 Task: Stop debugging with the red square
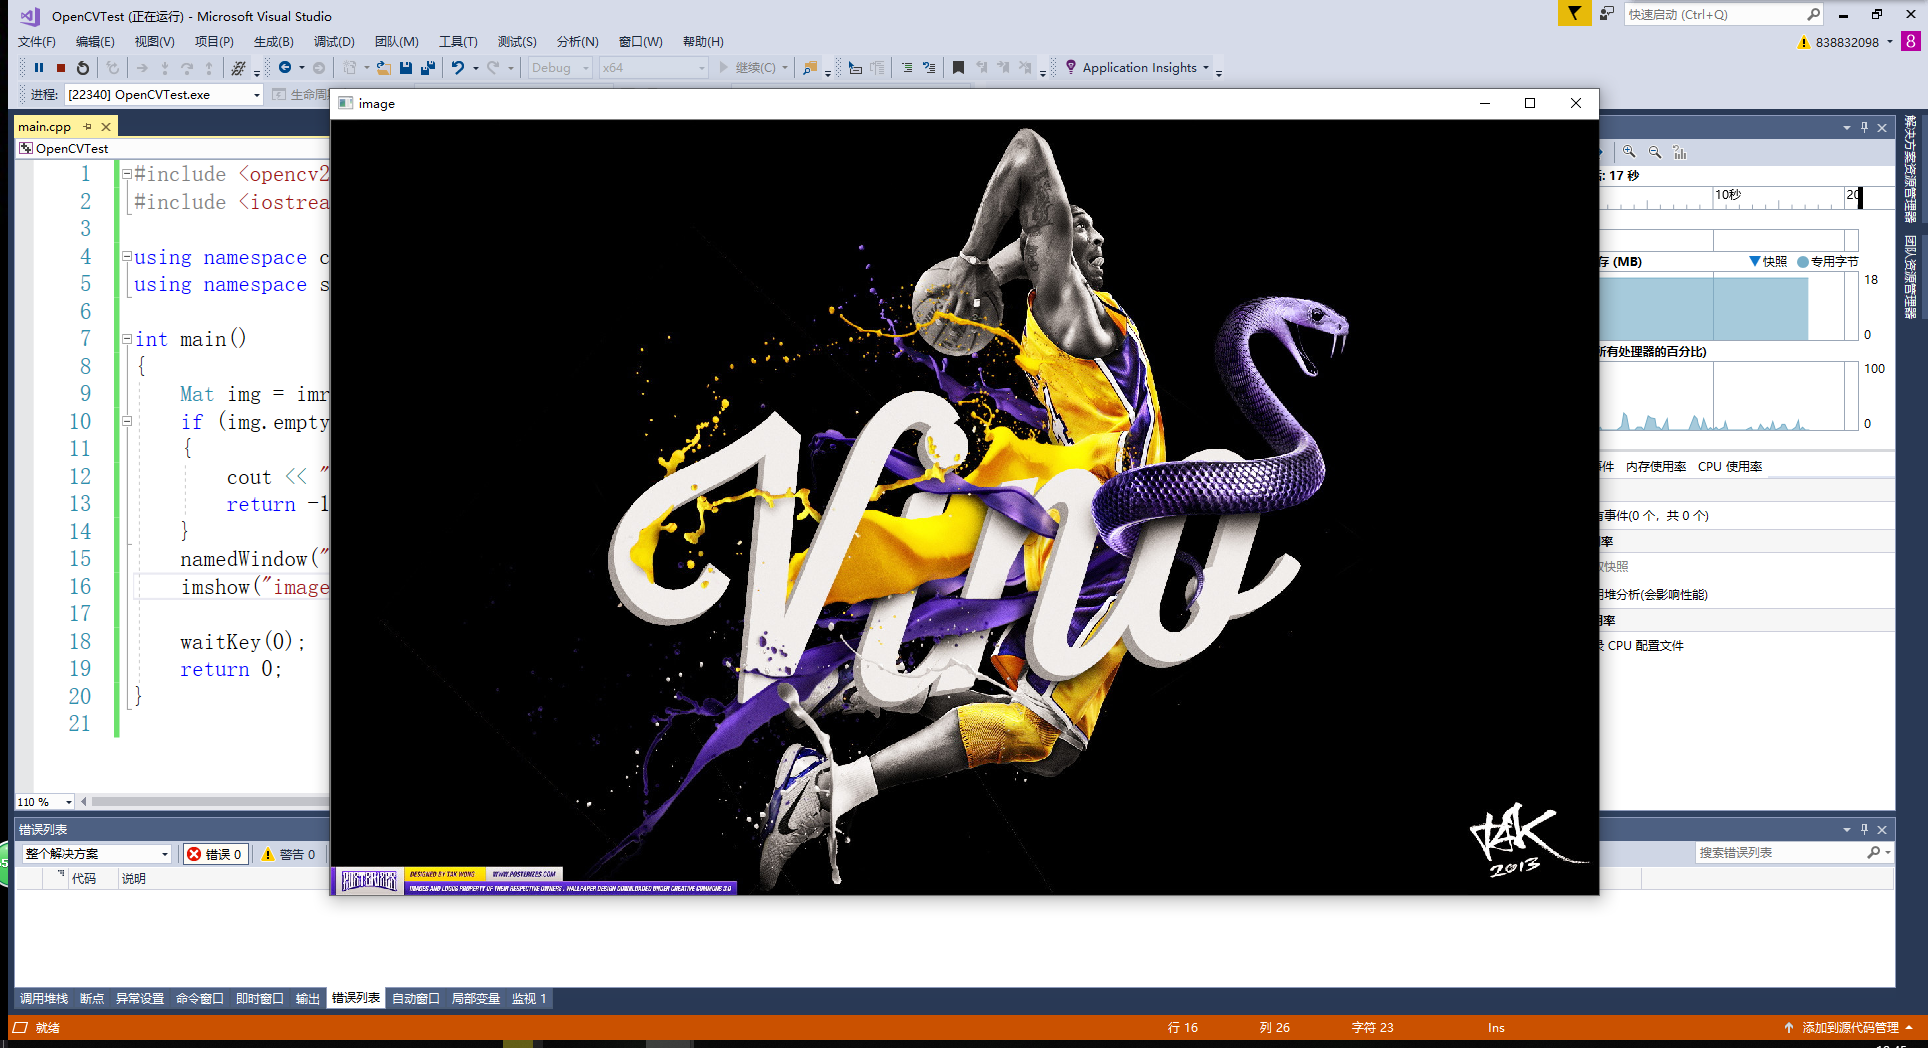tap(61, 68)
